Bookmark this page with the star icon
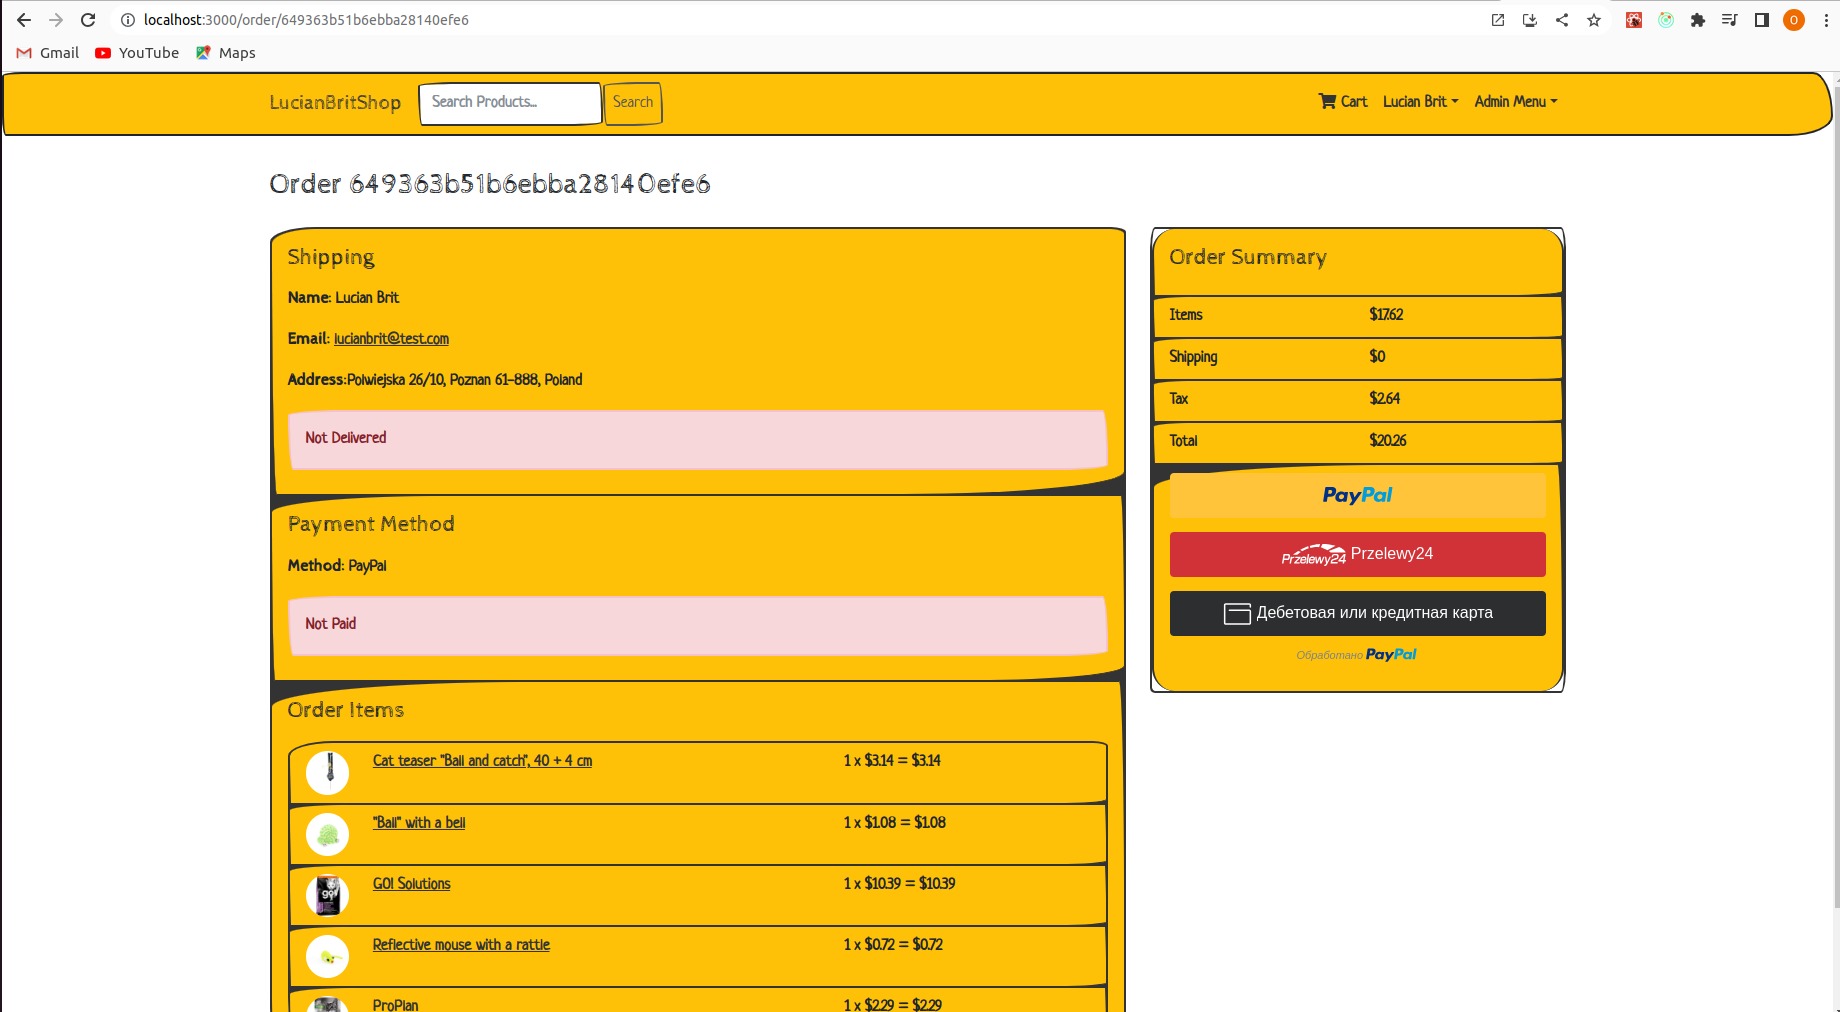1840x1012 pixels. (x=1594, y=20)
